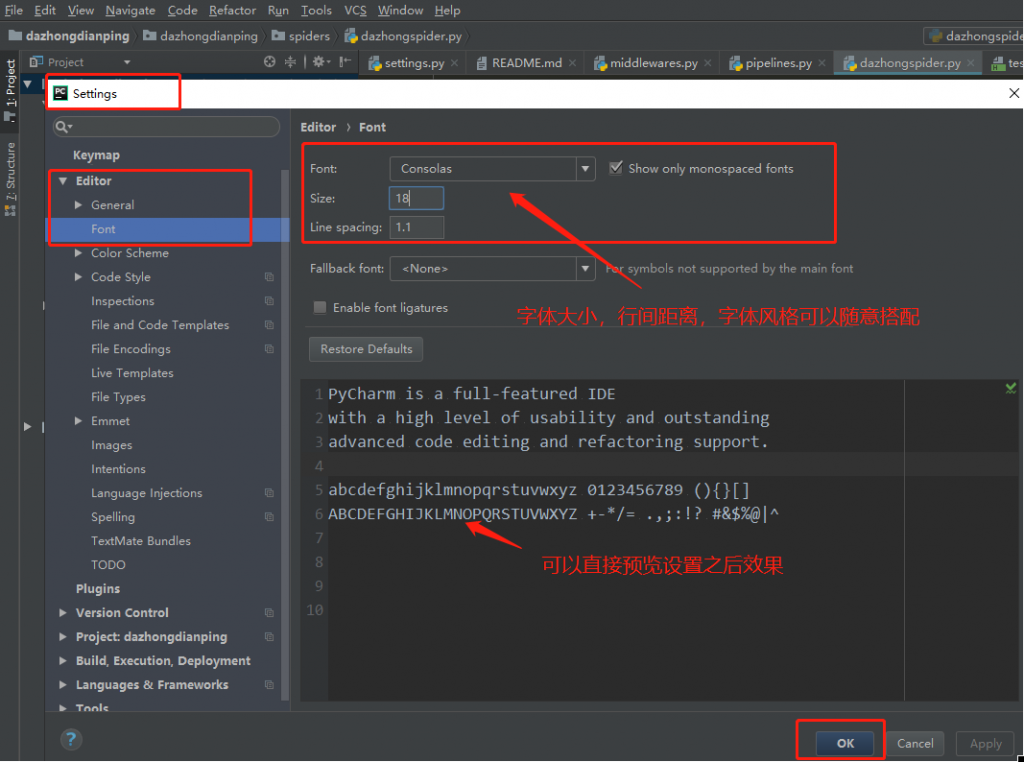This screenshot has width=1024, height=762.
Task: Toggle Show only monospaced fonts checkbox
Action: point(615,168)
